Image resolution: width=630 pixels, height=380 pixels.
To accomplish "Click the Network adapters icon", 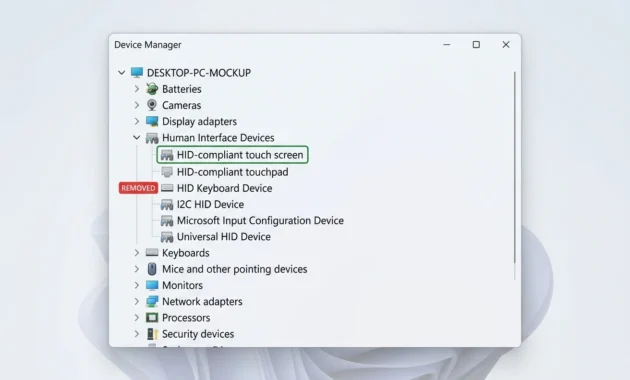I will 152,301.
